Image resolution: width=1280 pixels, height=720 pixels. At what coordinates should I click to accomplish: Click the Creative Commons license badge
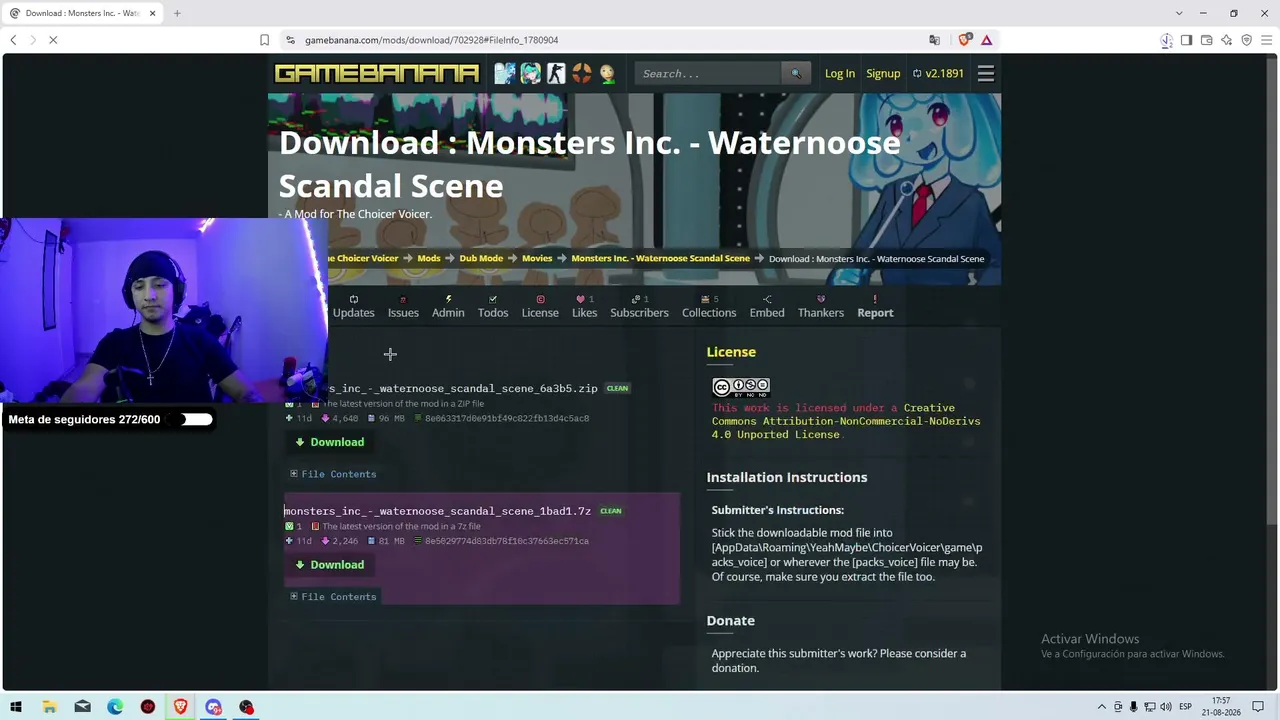pyautogui.click(x=741, y=387)
